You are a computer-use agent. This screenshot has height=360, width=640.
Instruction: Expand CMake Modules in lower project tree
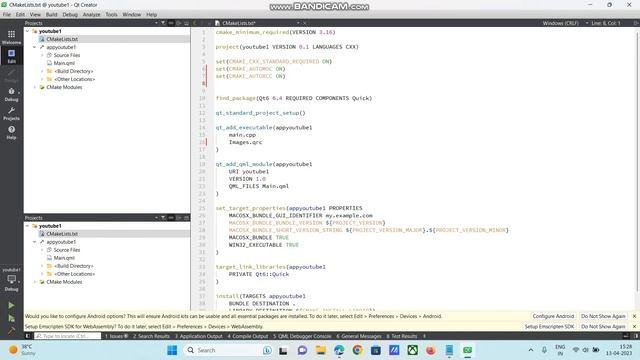click(35, 282)
